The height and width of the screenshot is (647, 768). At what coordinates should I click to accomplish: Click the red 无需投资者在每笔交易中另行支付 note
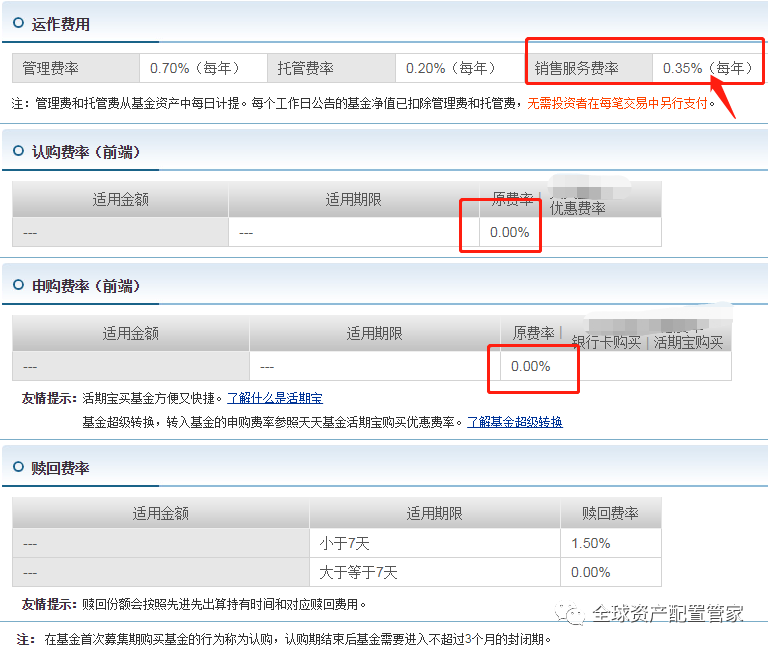(x=618, y=103)
